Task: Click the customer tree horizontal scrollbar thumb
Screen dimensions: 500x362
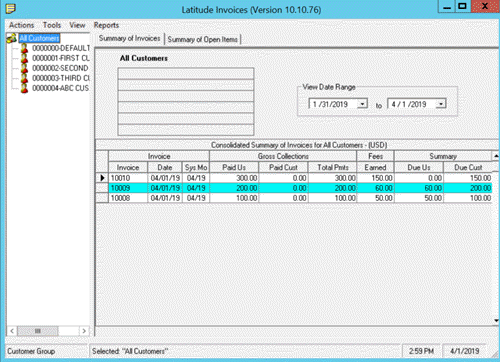Action: [38, 331]
